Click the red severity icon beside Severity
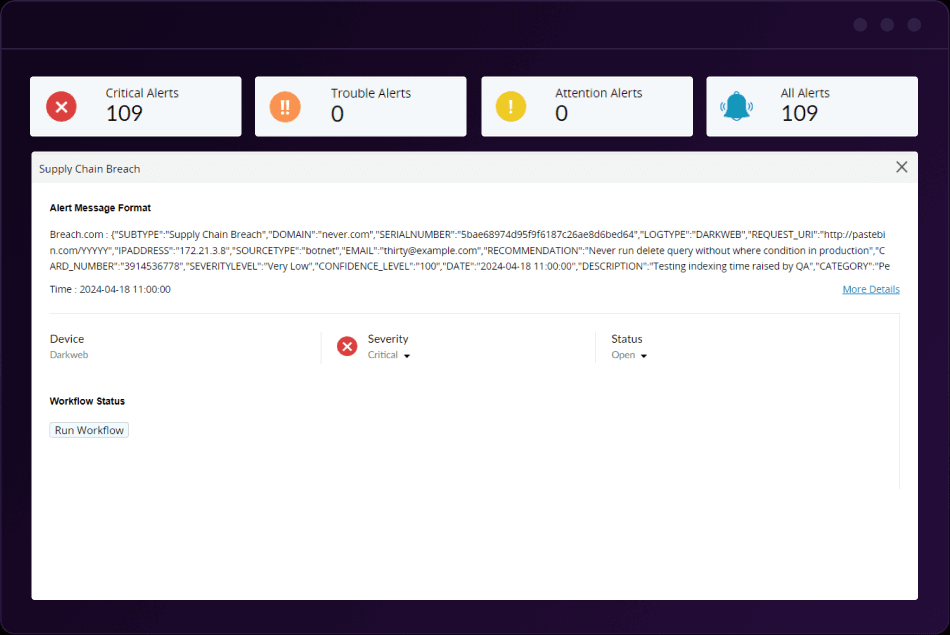 click(347, 346)
